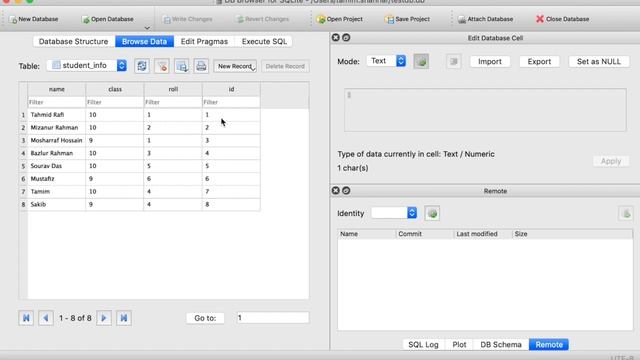Go to Execute SQL tab
Screen dimensions: 640x360
[264, 42]
